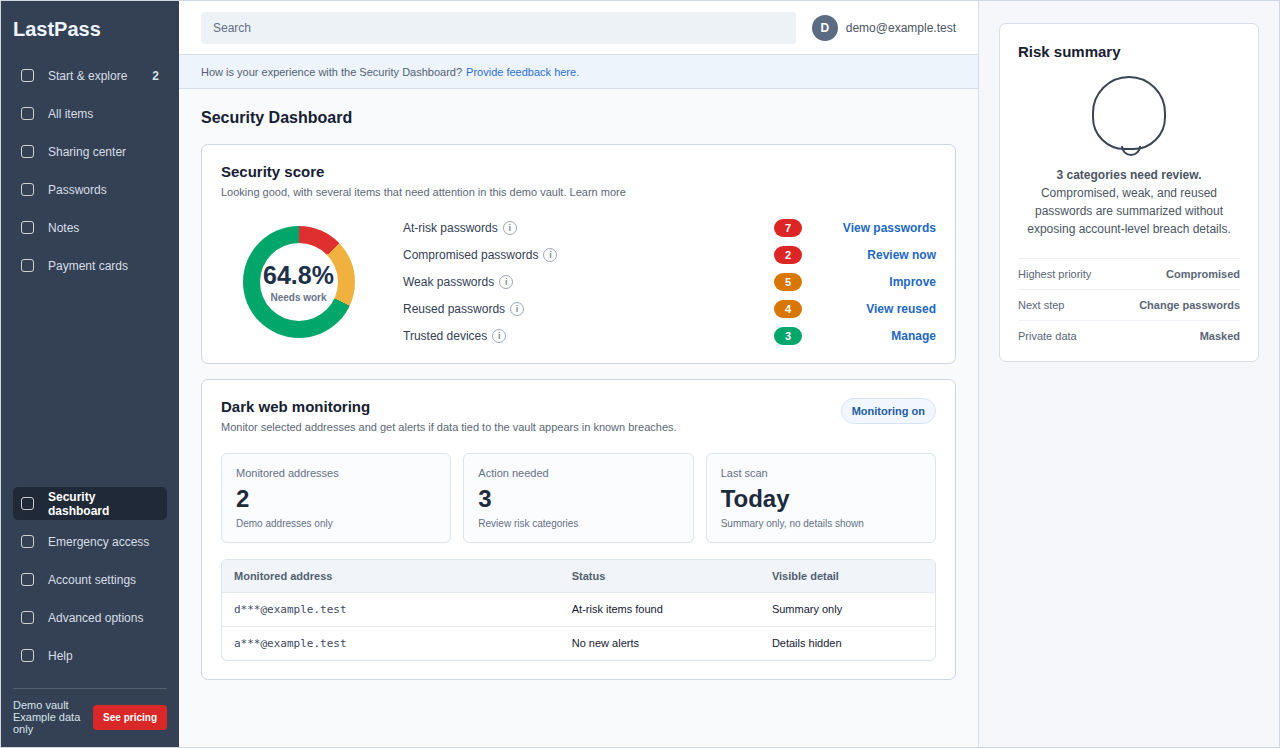Viewport: 1280px width, 748px height.
Task: Click the 64.8% security score donut chart
Action: [x=298, y=282]
